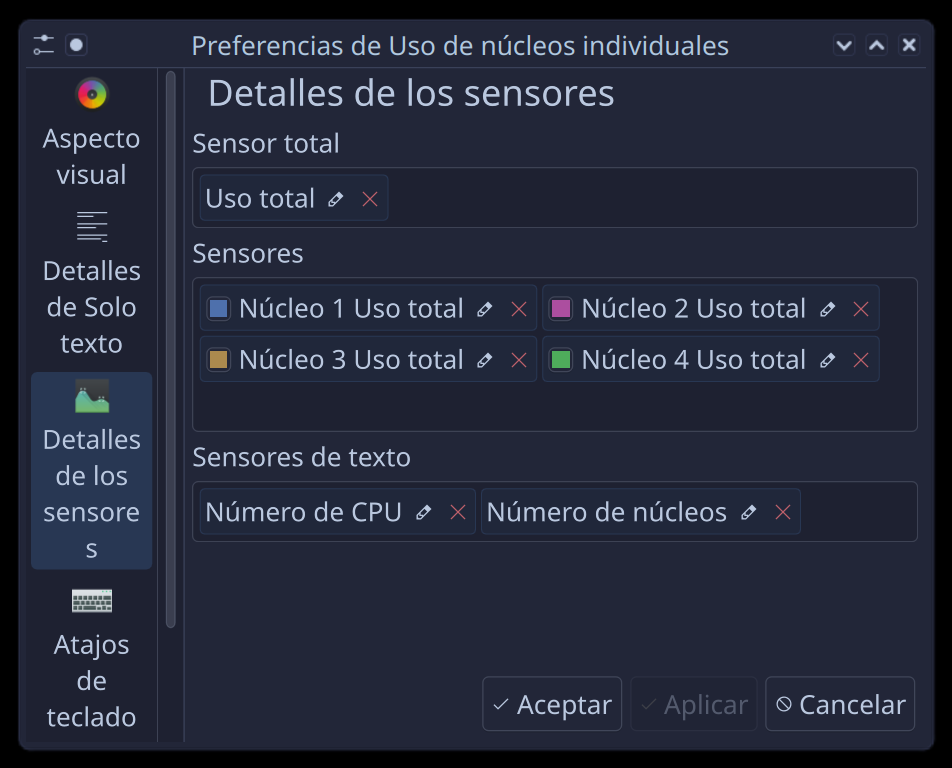Open the window menu icon in titlebar

(x=43, y=45)
